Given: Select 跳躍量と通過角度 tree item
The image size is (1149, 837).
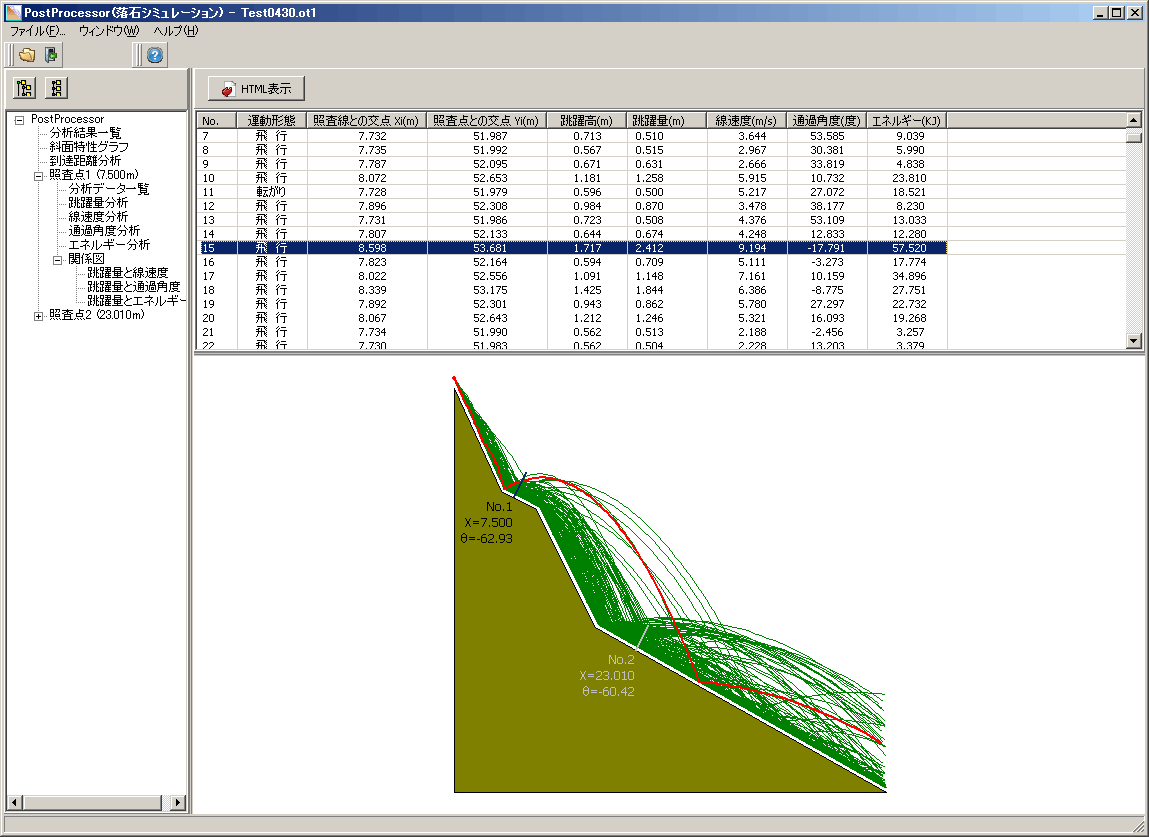Looking at the screenshot, I should (x=133, y=287).
